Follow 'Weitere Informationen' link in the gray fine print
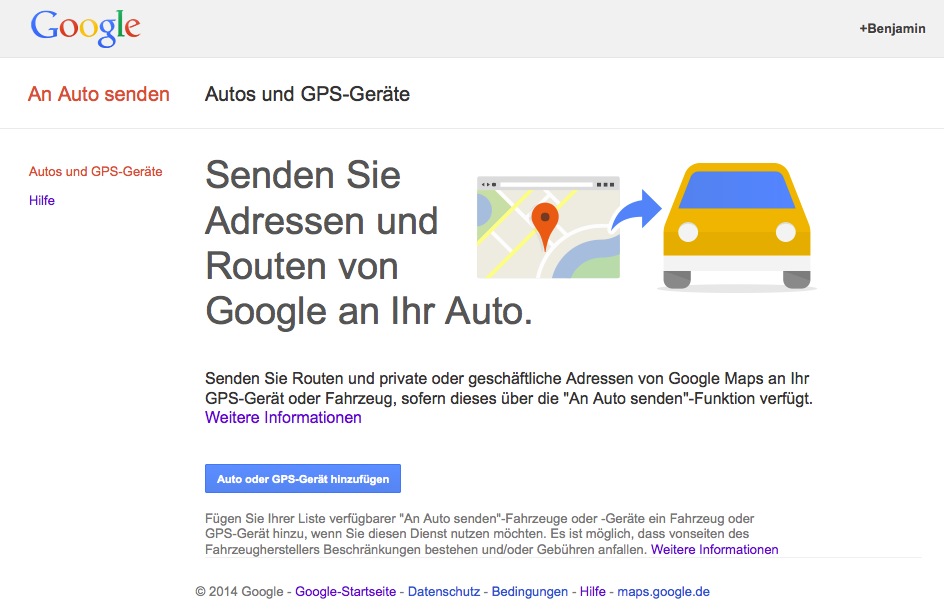 pyautogui.click(x=714, y=550)
